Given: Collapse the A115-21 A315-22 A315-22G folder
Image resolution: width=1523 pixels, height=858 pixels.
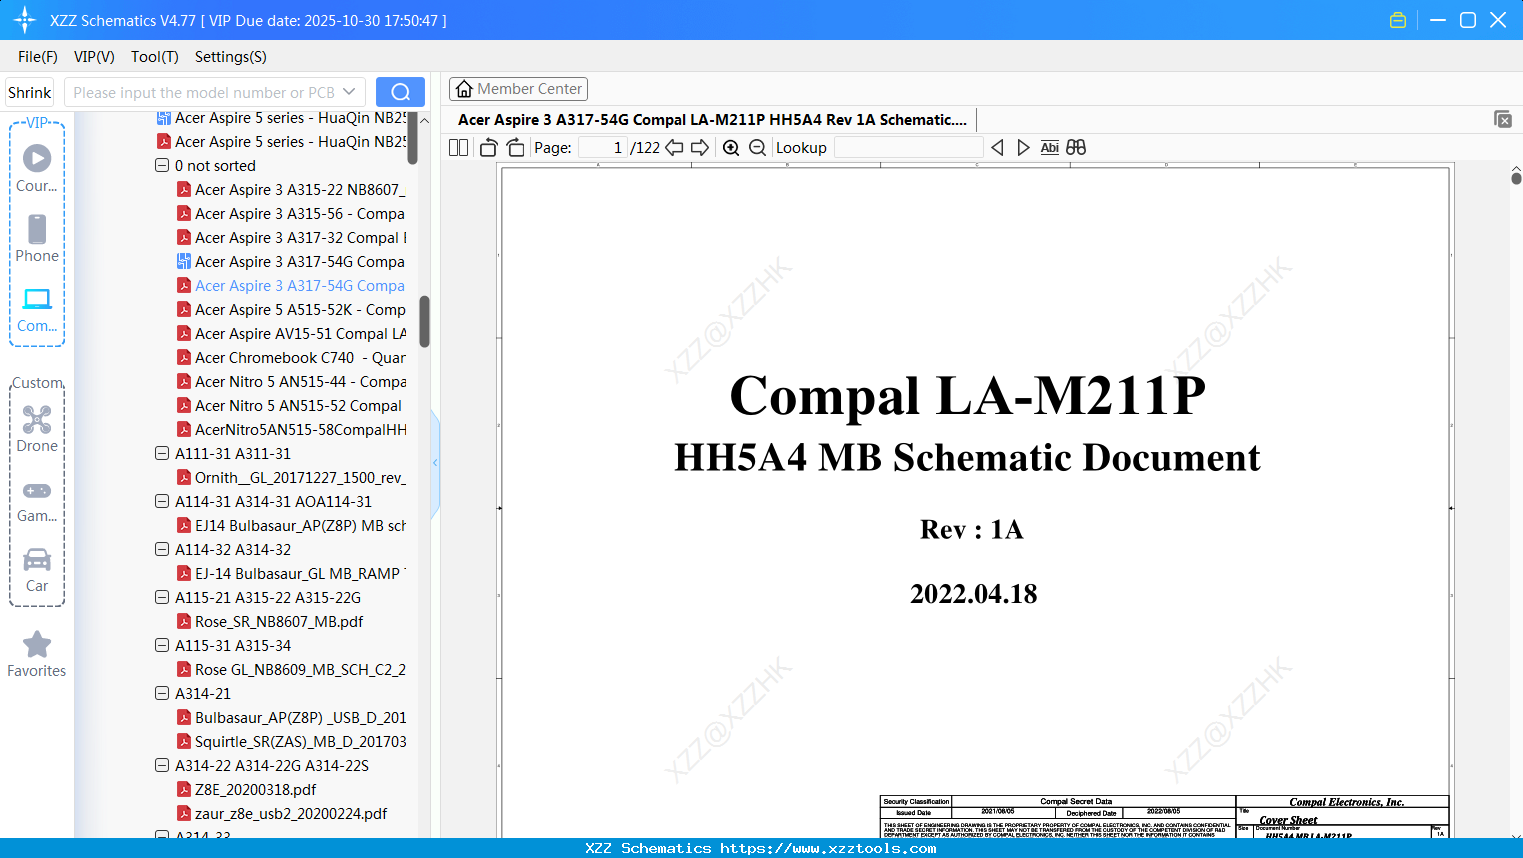Looking at the screenshot, I should [x=162, y=597].
